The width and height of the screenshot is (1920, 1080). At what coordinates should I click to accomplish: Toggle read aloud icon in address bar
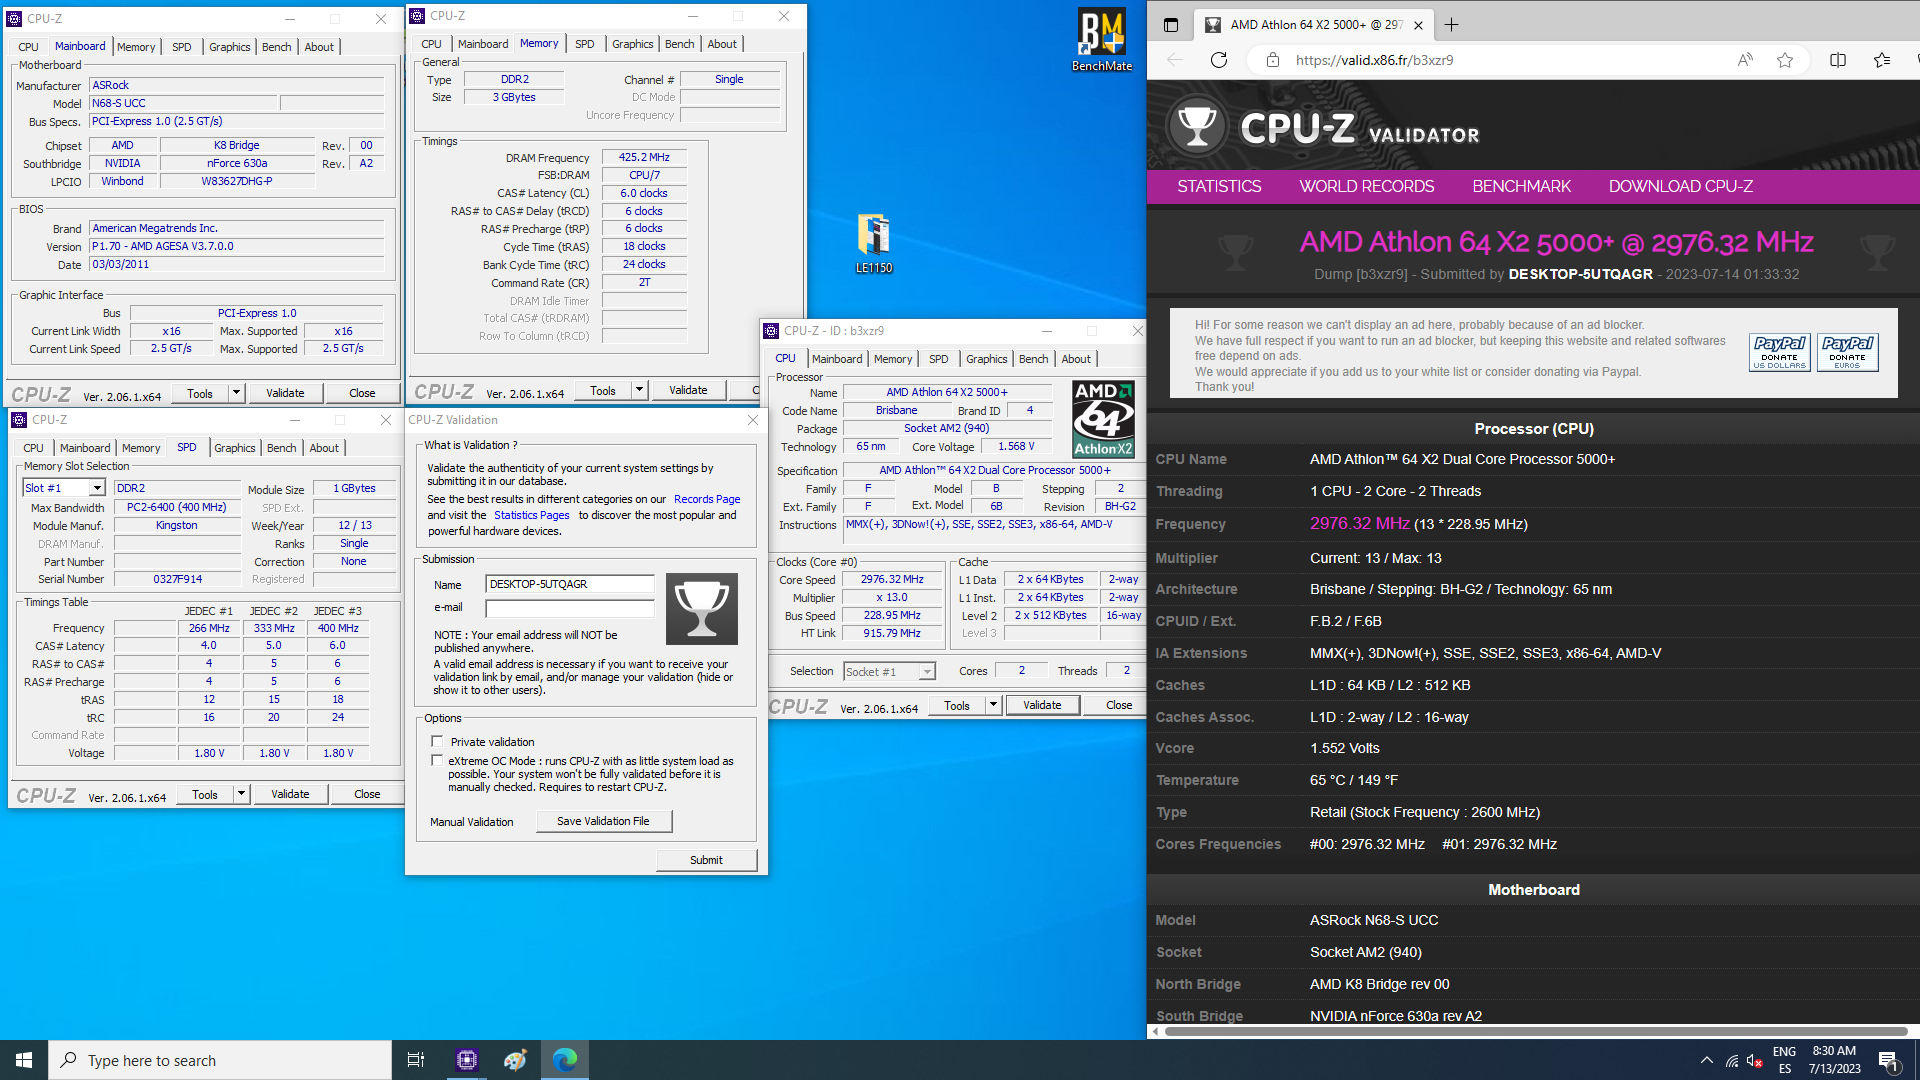pyautogui.click(x=1745, y=60)
